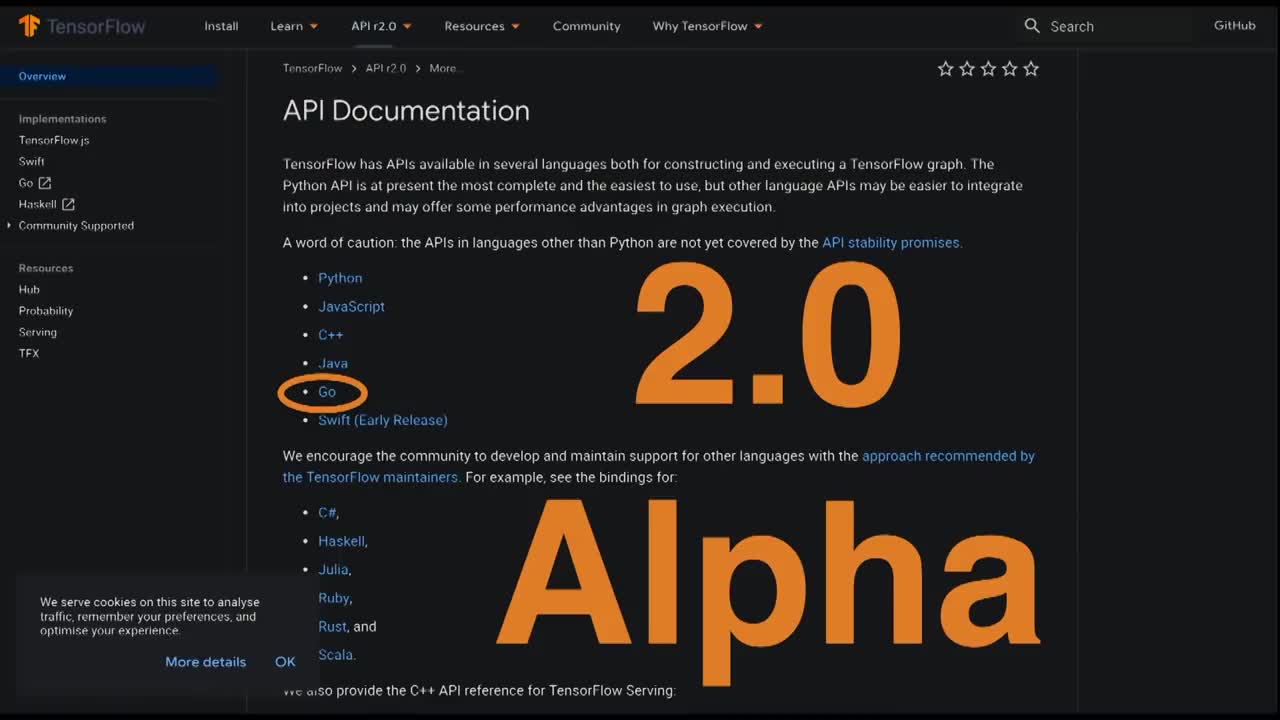Open Probability under sidebar Resources

[46, 311]
